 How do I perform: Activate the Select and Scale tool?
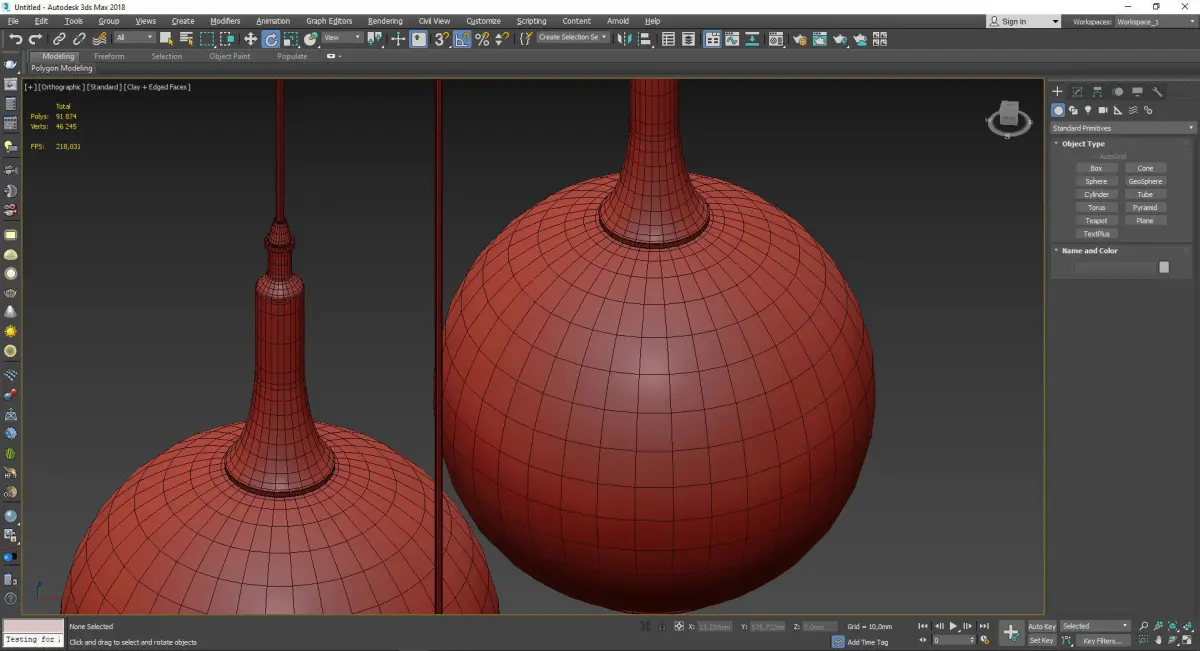tap(290, 39)
